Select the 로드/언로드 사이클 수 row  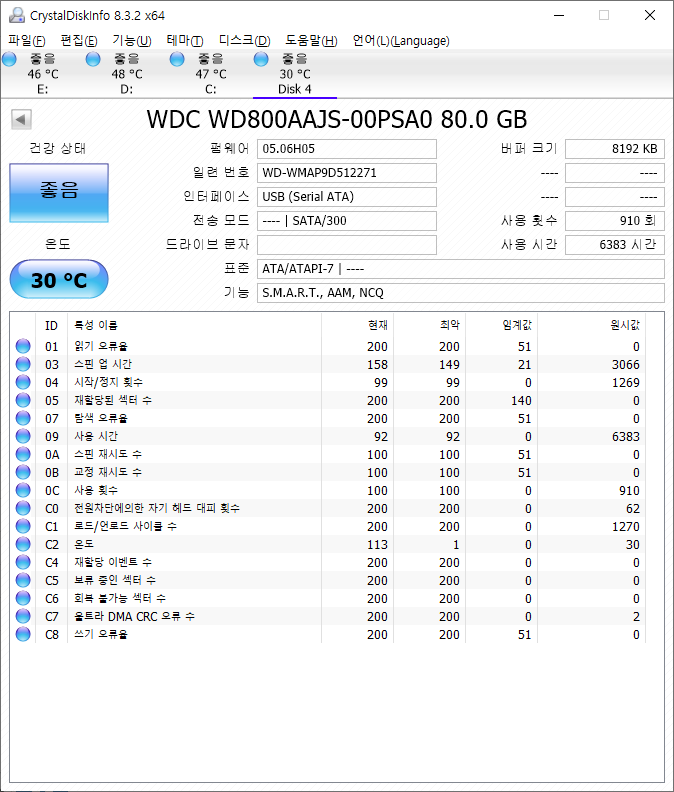point(328,526)
